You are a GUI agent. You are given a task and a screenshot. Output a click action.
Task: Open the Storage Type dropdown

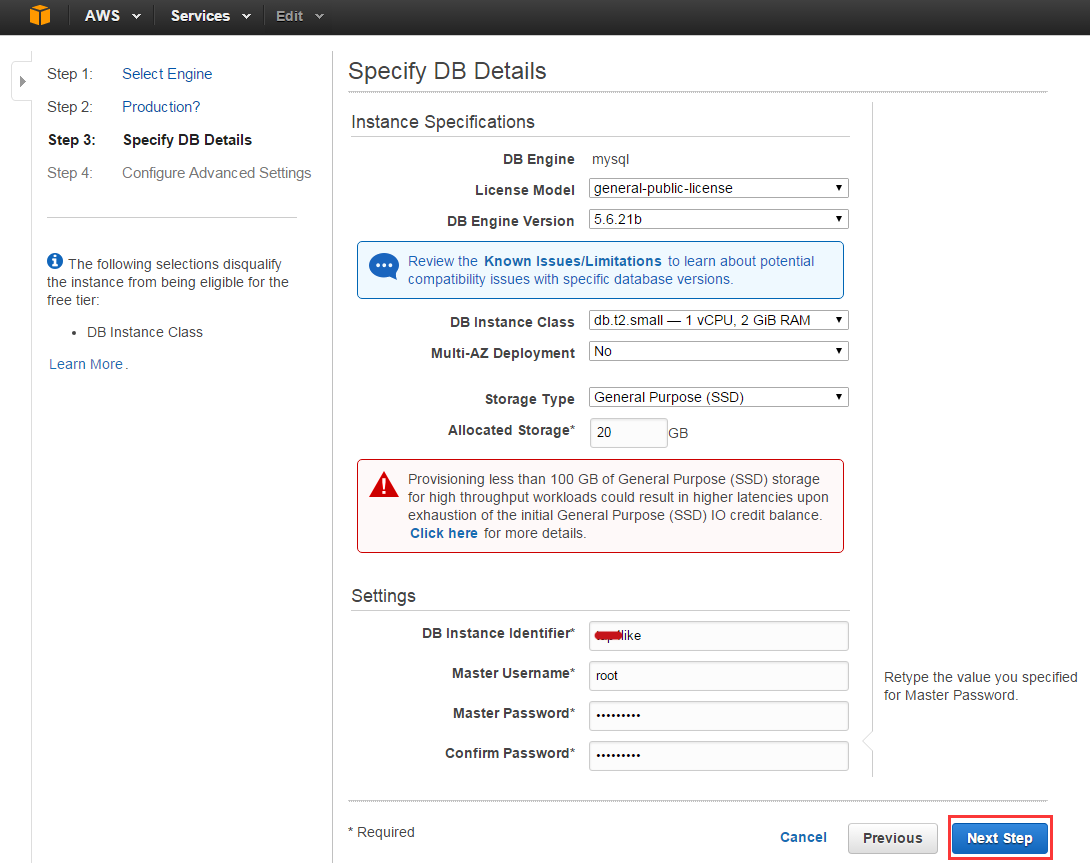point(718,397)
